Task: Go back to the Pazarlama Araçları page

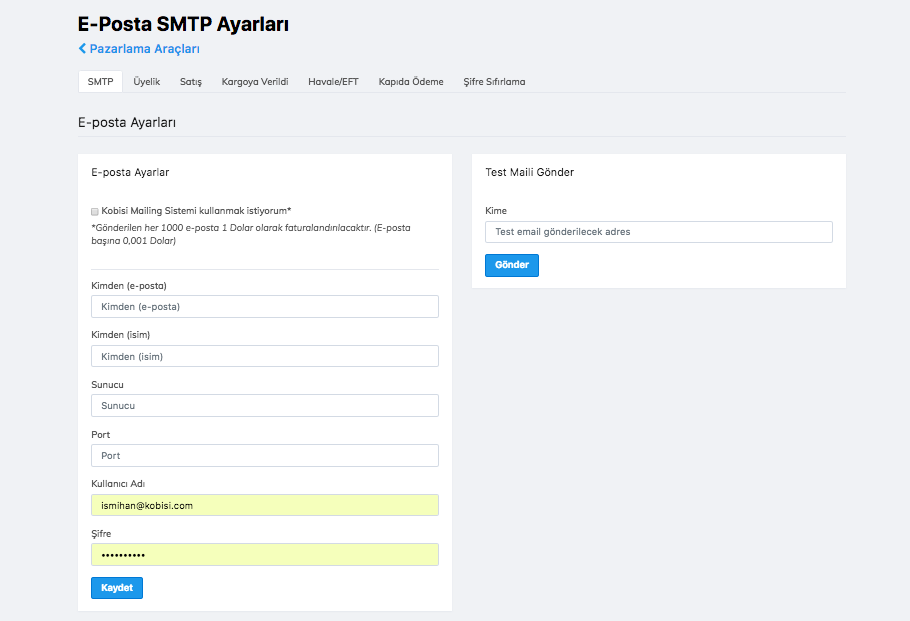Action: [x=144, y=49]
